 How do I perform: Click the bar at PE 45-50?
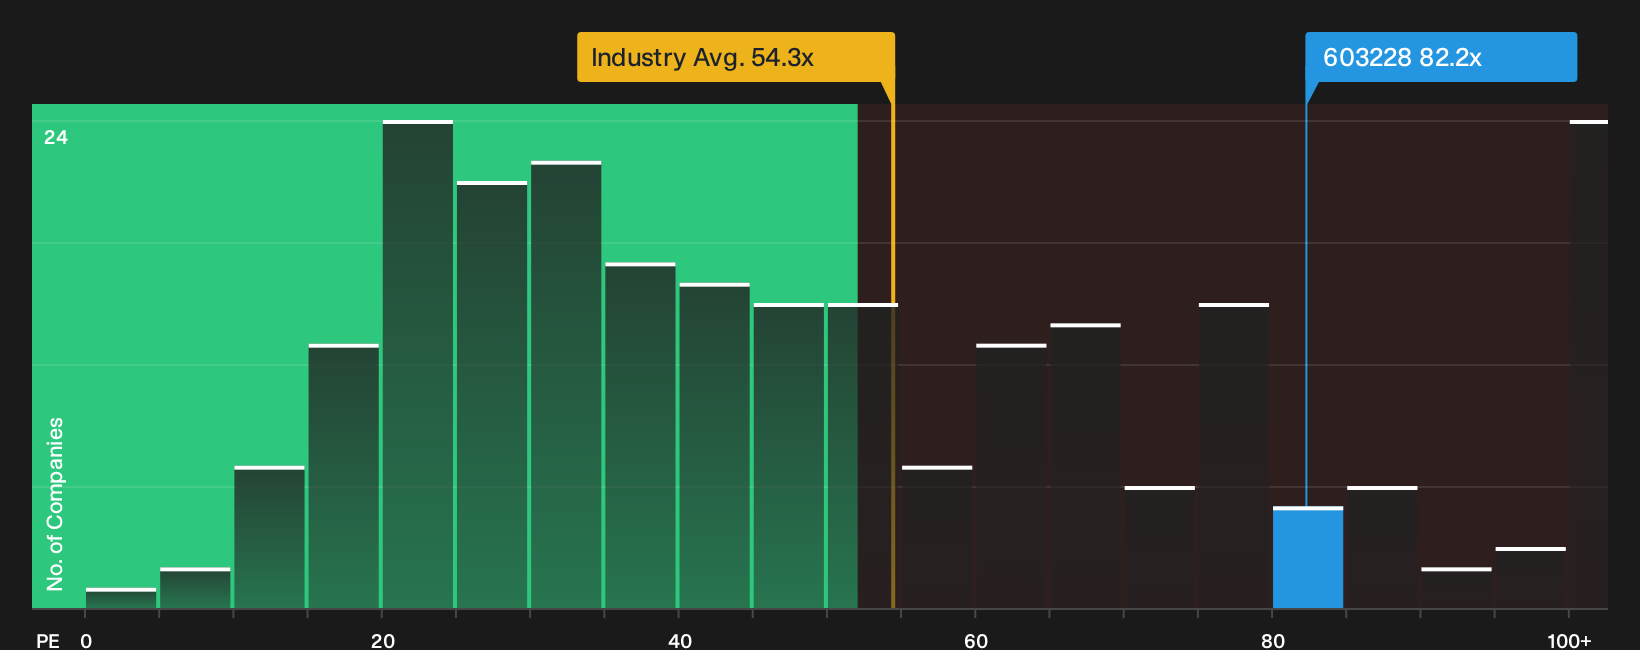pyautogui.click(x=789, y=456)
